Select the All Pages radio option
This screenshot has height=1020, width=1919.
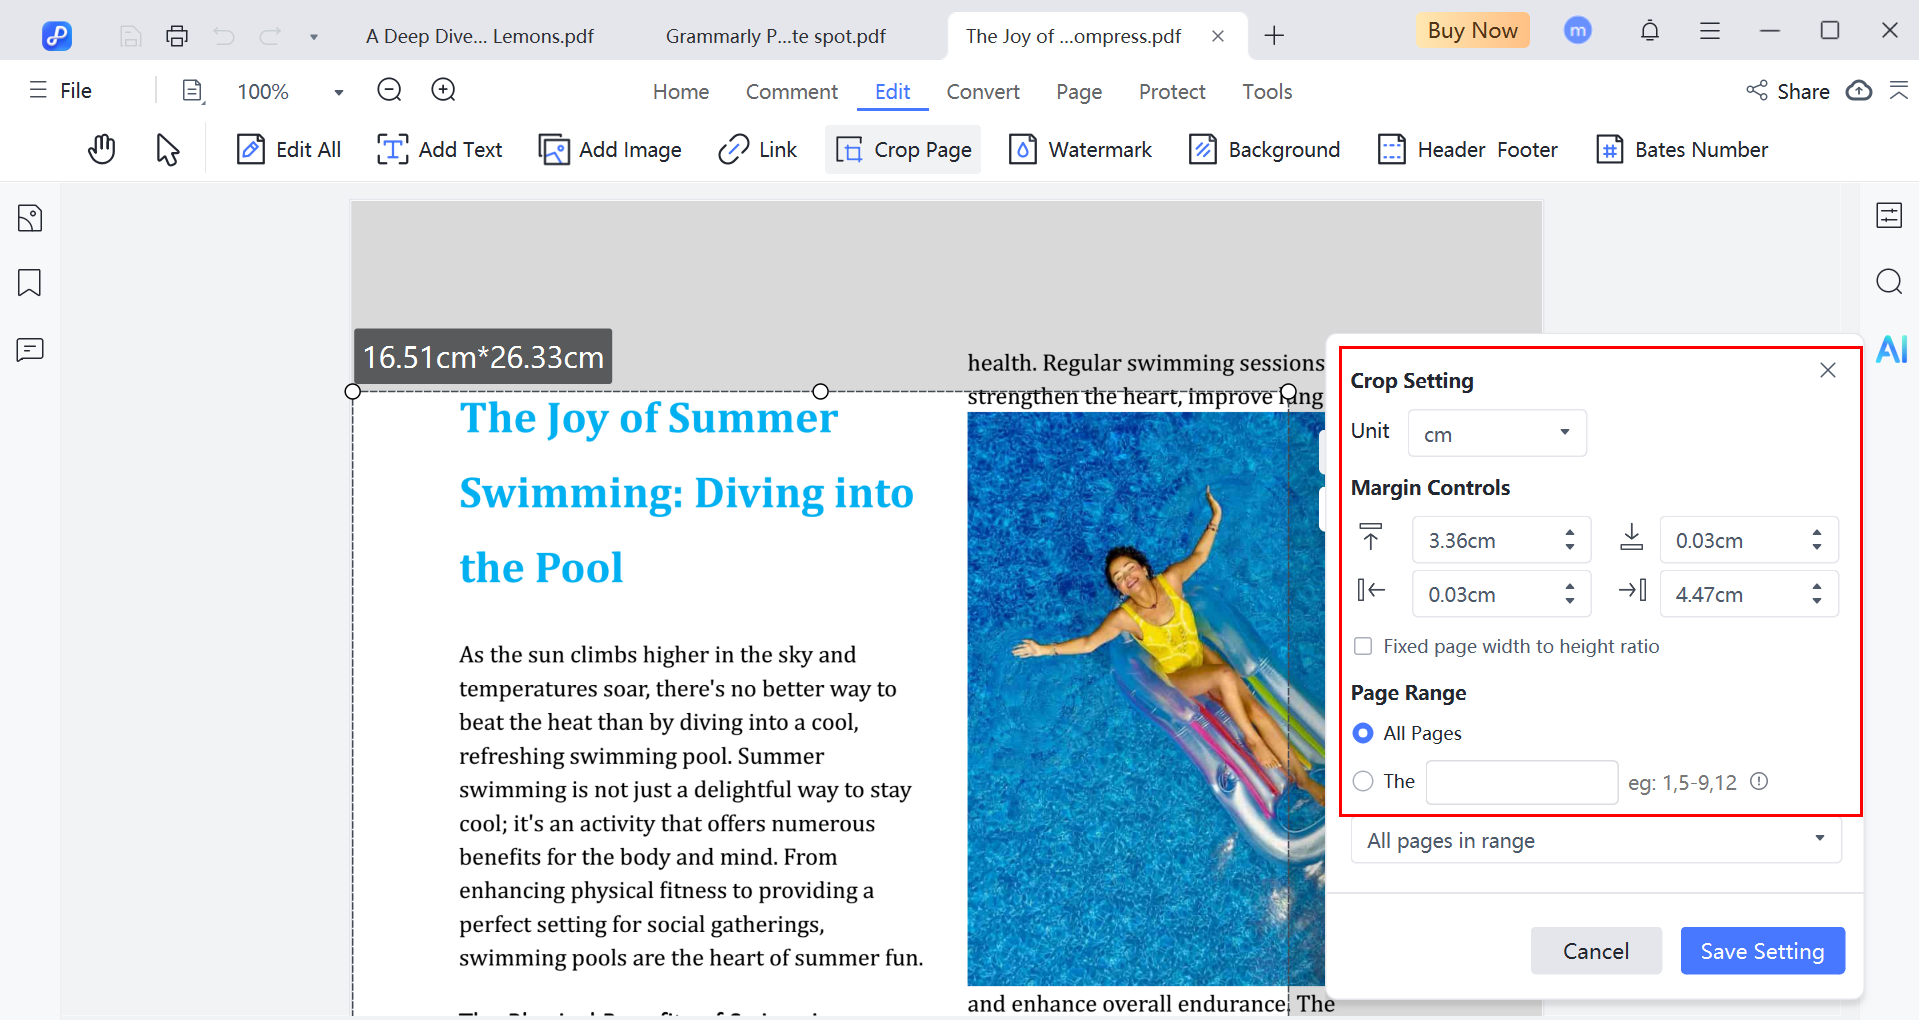[1363, 733]
